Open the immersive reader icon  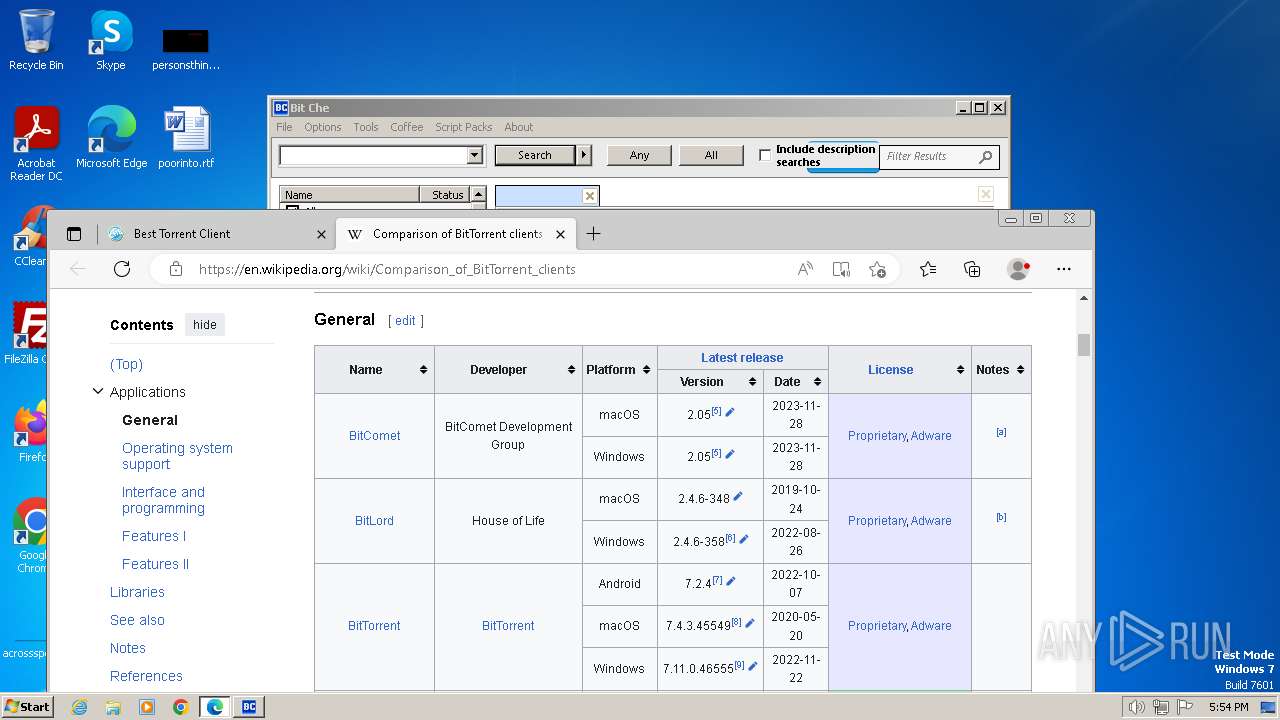point(841,269)
